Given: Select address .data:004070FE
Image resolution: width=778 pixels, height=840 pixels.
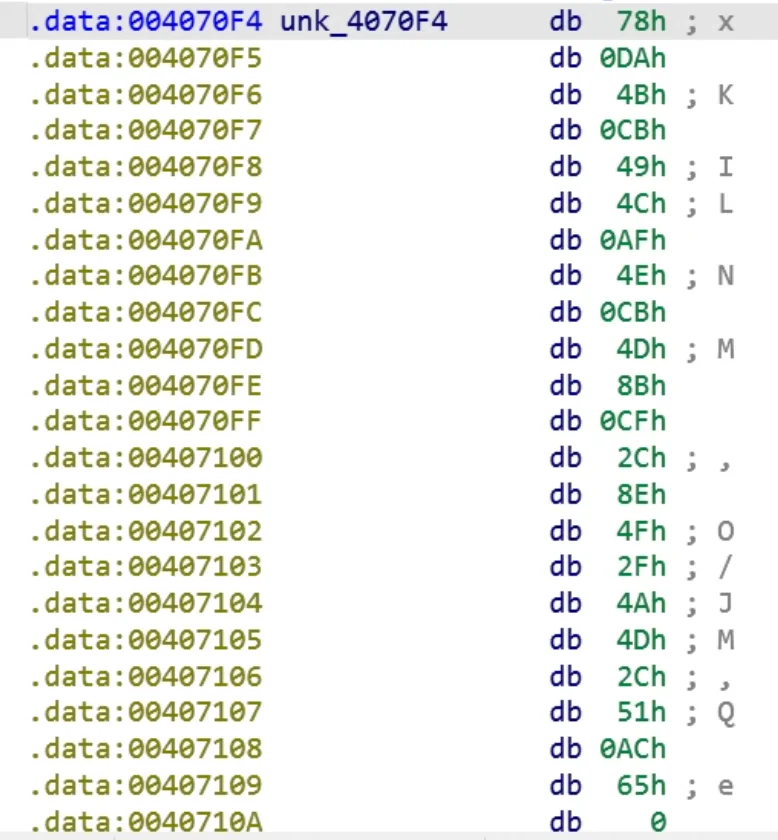Looking at the screenshot, I should pos(146,385).
